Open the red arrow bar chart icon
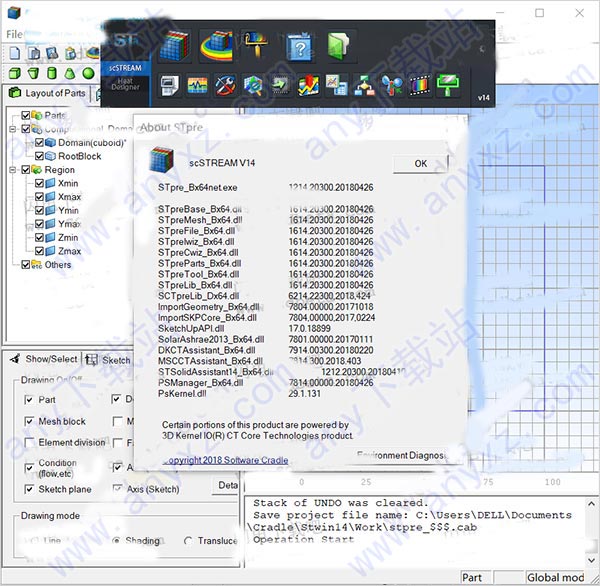The height and width of the screenshot is (586, 600). pos(308,85)
